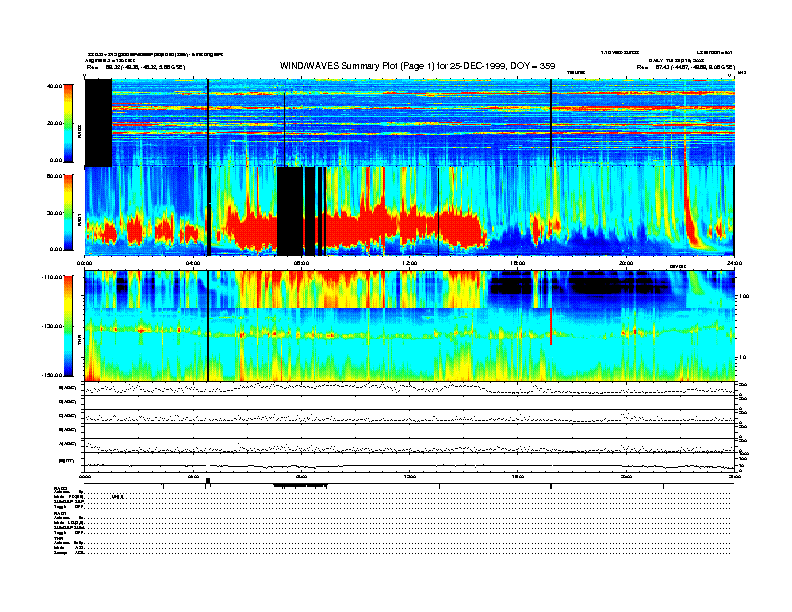Click the 04:00 label below RAD1 spectrogram

[x=193, y=263]
